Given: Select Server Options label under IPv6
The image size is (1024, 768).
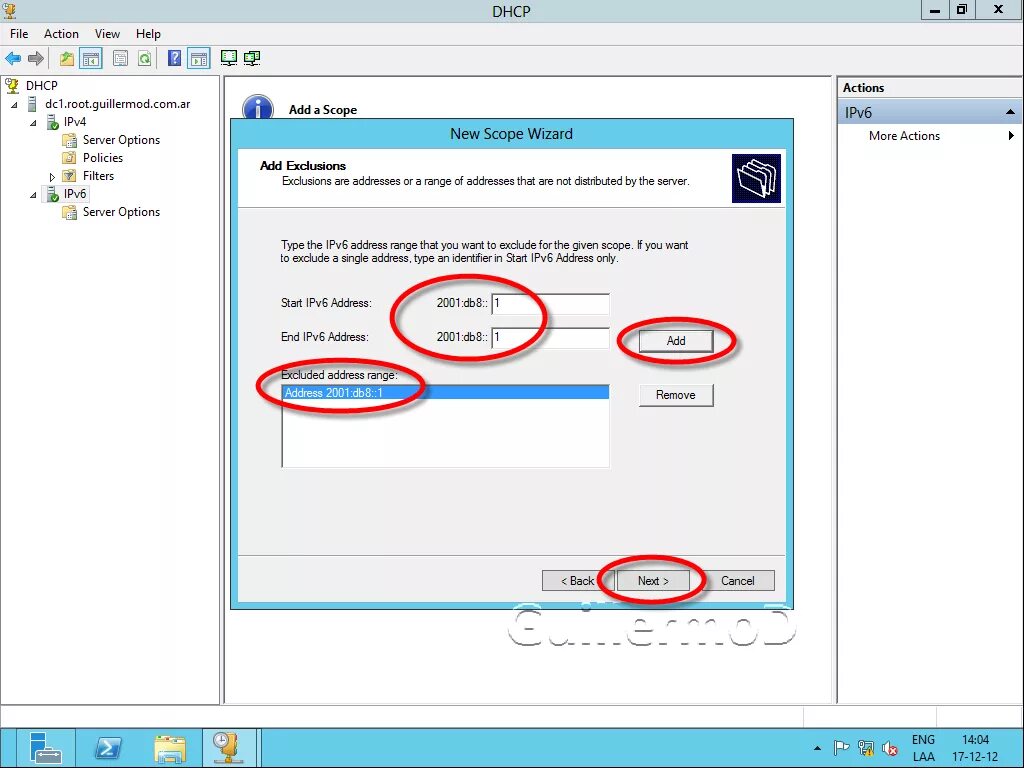Looking at the screenshot, I should 121,212.
